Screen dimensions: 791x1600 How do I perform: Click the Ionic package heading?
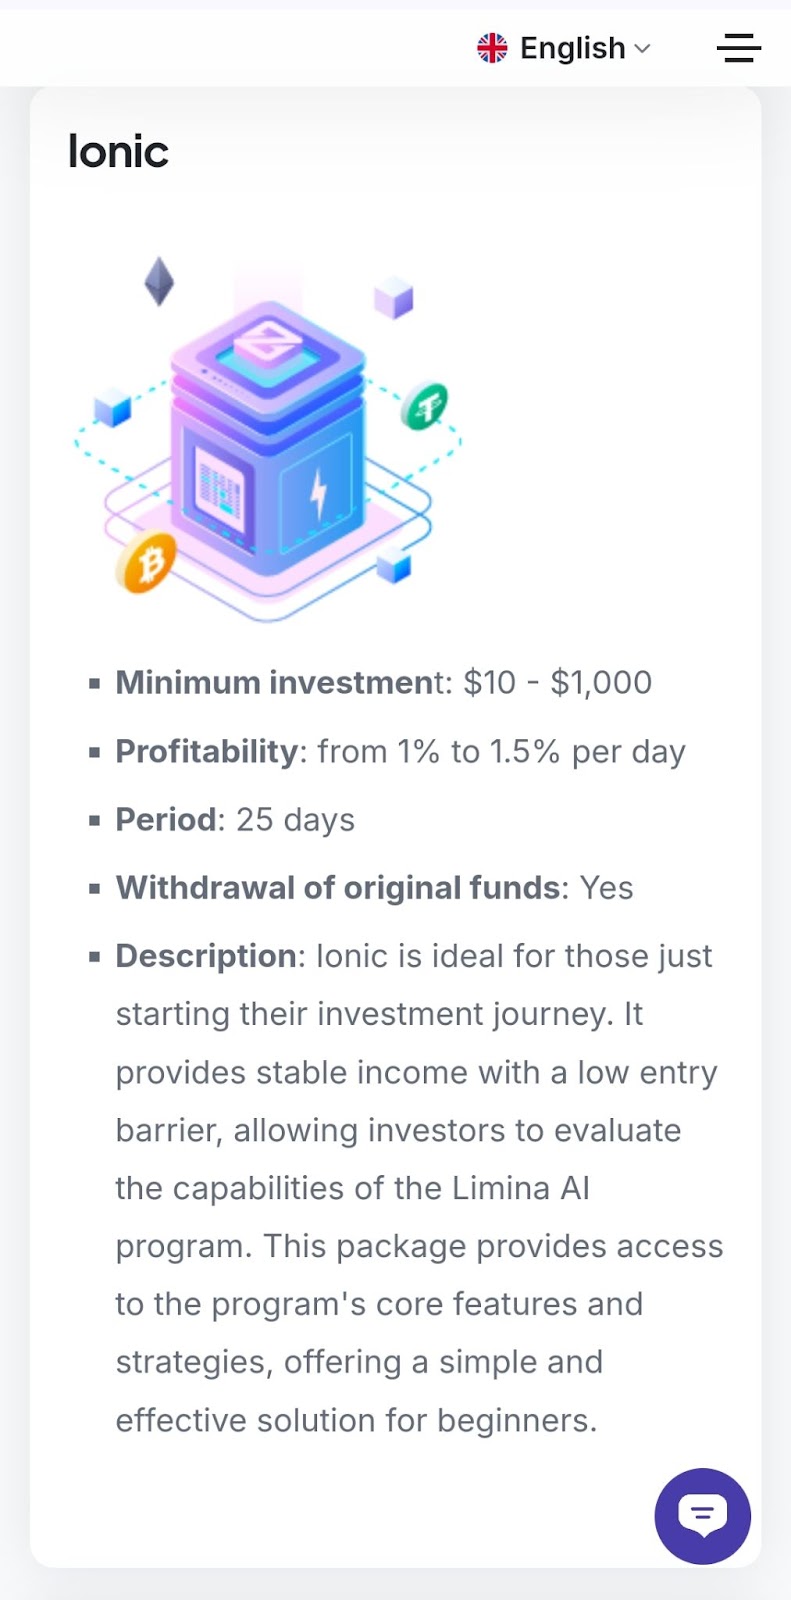pos(118,152)
